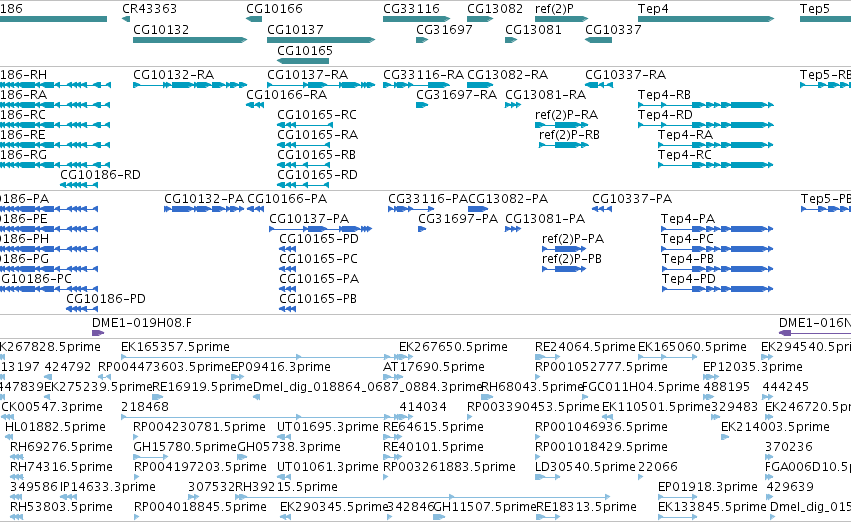Select the LD30540.5prime EST
Viewport: 851px width, 522px height.
pyautogui.click(x=547, y=477)
